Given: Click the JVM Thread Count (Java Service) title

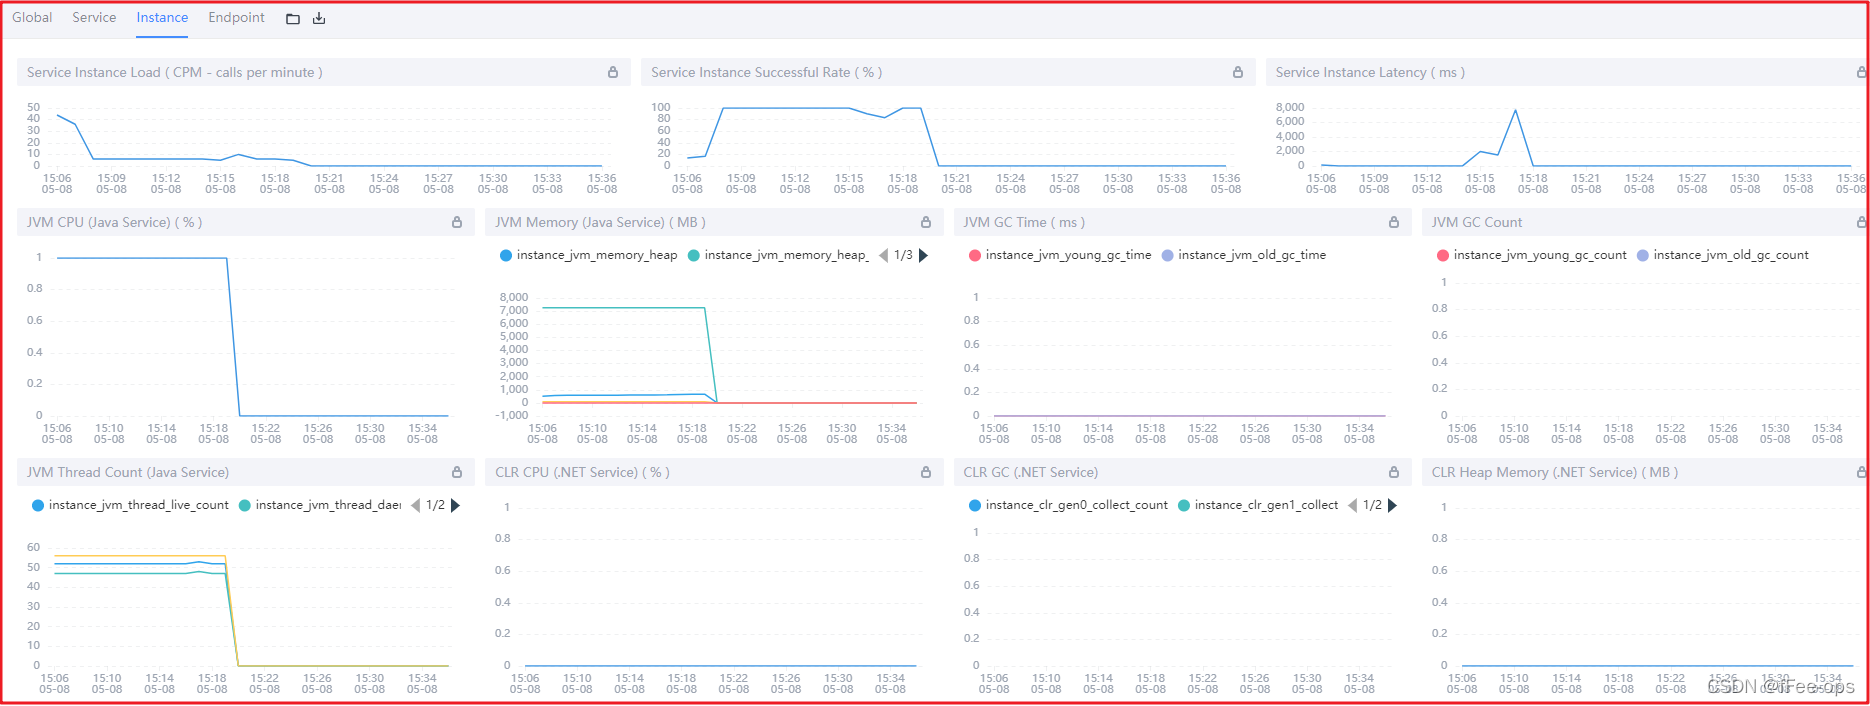Looking at the screenshot, I should click(128, 472).
